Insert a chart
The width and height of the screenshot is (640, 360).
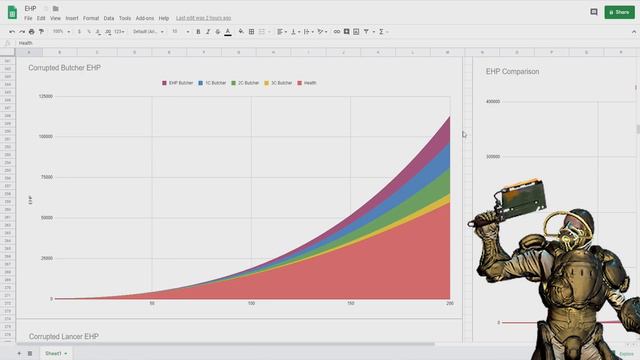pos(356,31)
